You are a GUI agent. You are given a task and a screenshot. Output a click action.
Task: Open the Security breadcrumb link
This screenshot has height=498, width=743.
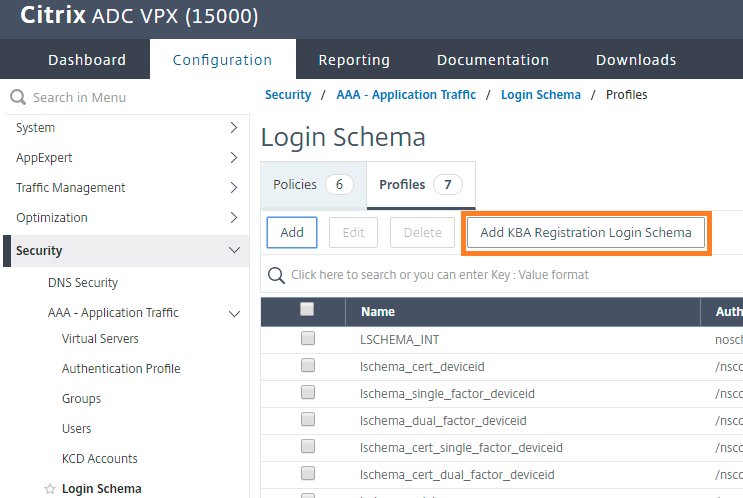(288, 95)
